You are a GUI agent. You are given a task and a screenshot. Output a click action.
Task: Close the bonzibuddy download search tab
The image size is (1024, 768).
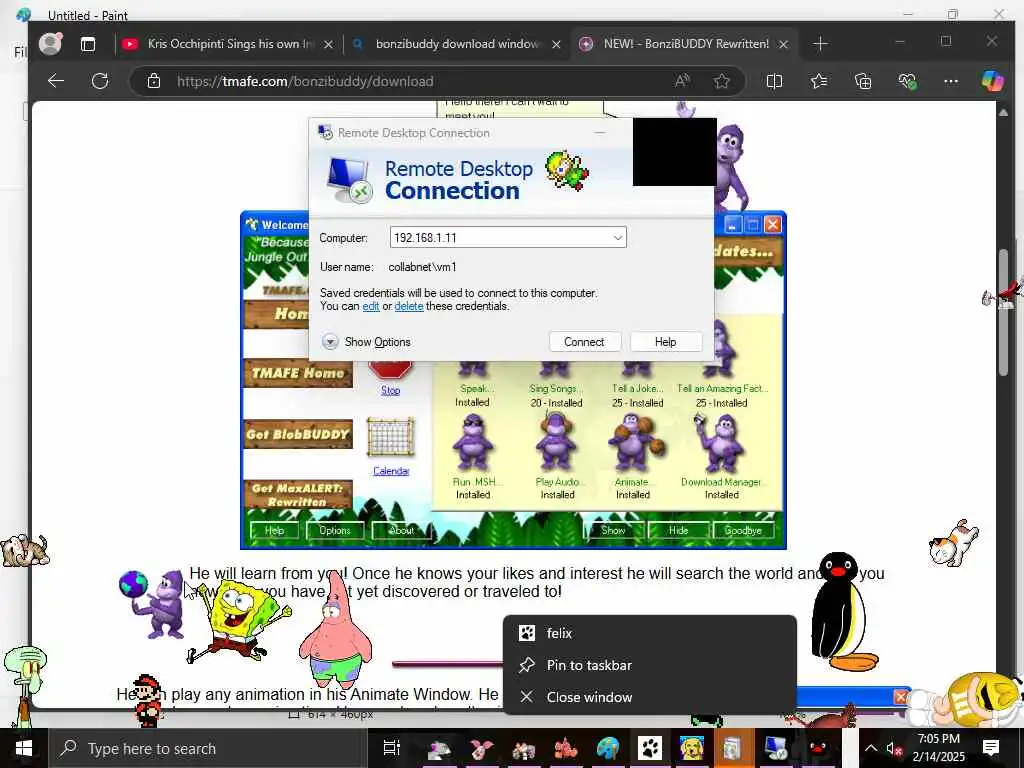tap(556, 44)
